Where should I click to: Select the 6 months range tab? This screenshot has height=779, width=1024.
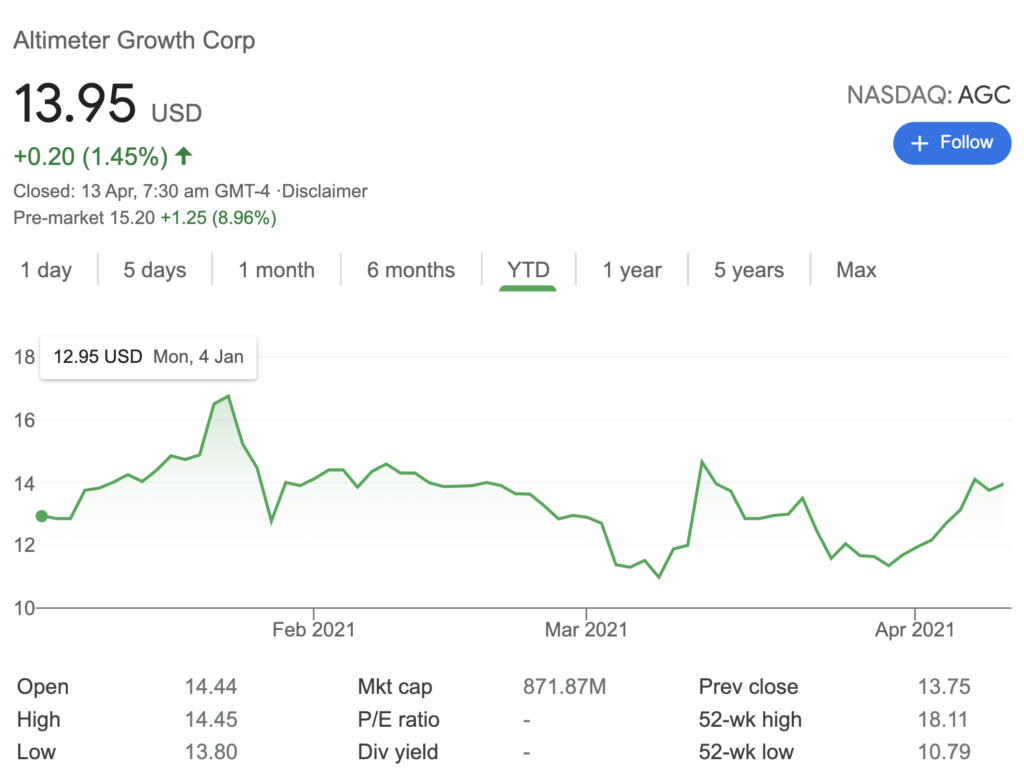pos(411,270)
